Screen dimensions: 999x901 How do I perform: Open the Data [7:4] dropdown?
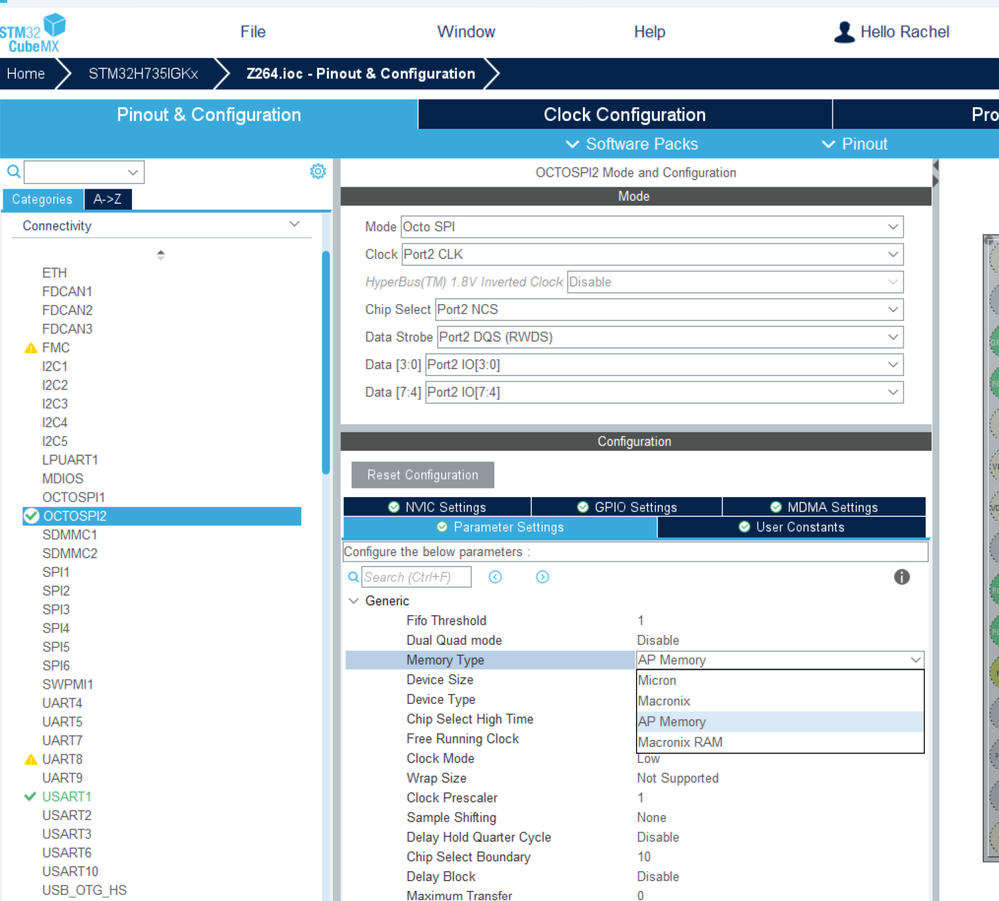click(664, 392)
